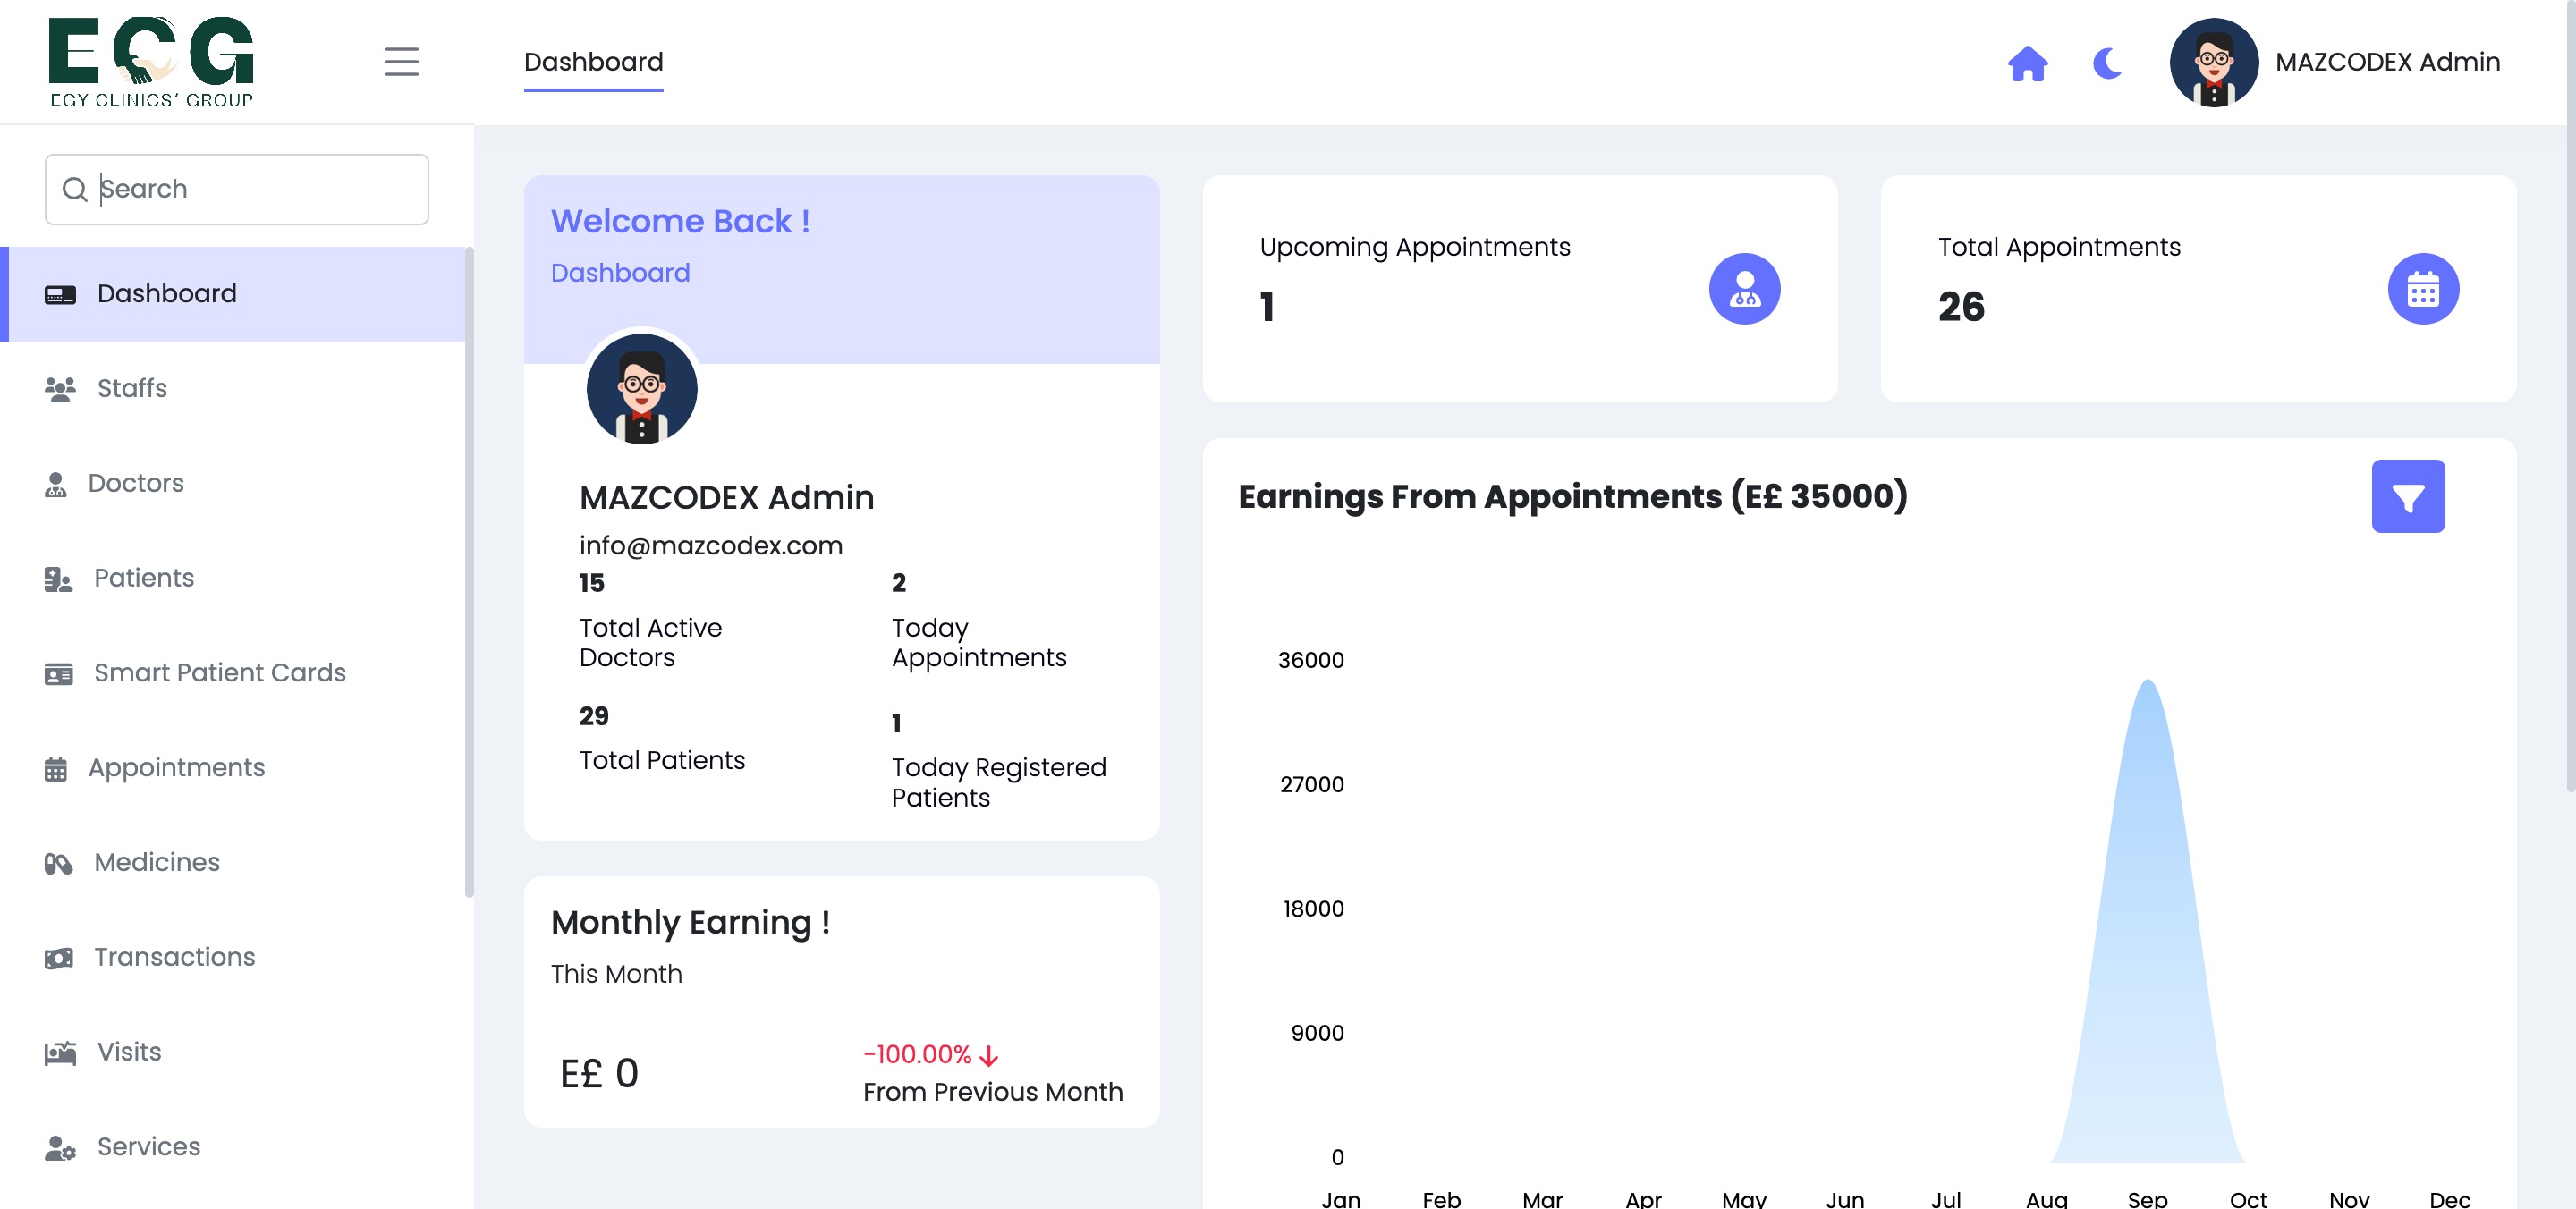Click in the sidebar Search field

tap(237, 189)
